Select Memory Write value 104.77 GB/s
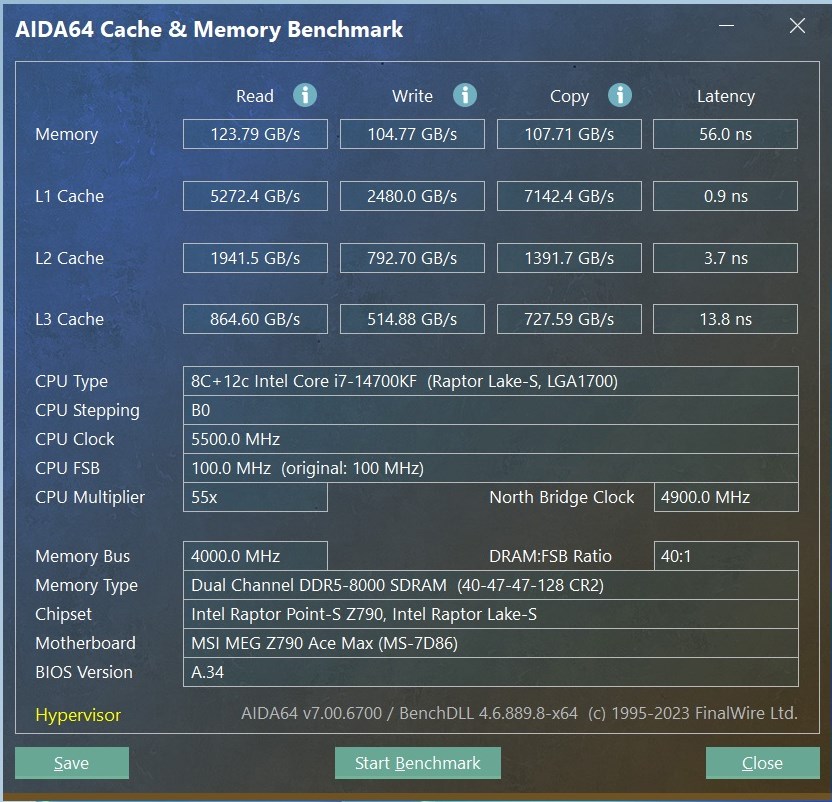Image resolution: width=832 pixels, height=802 pixels. (412, 134)
